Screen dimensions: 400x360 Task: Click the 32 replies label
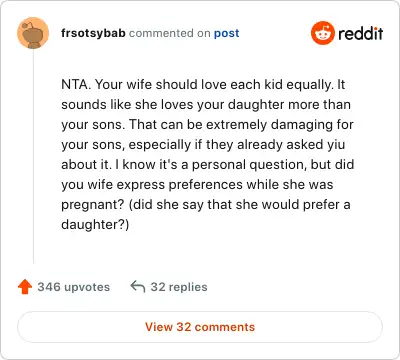[x=179, y=287]
